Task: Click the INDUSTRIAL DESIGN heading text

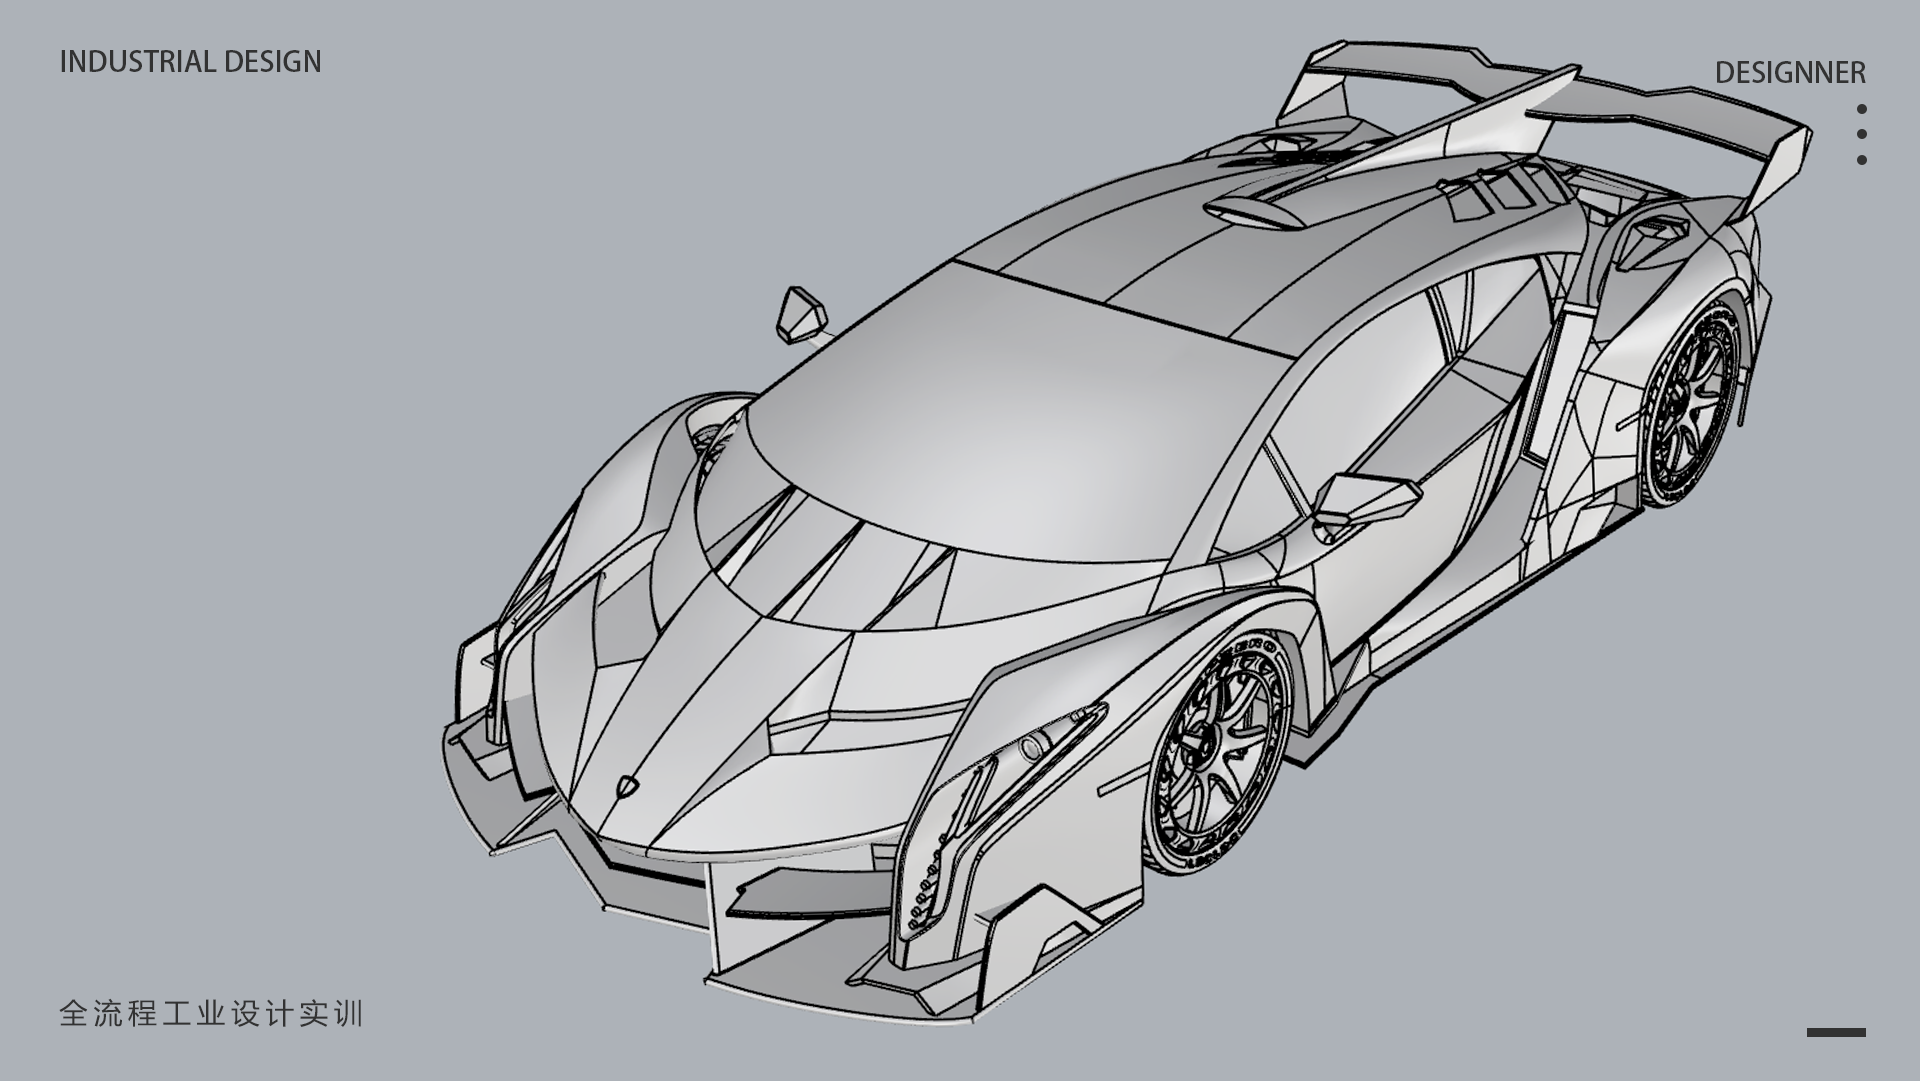Action: tap(190, 62)
